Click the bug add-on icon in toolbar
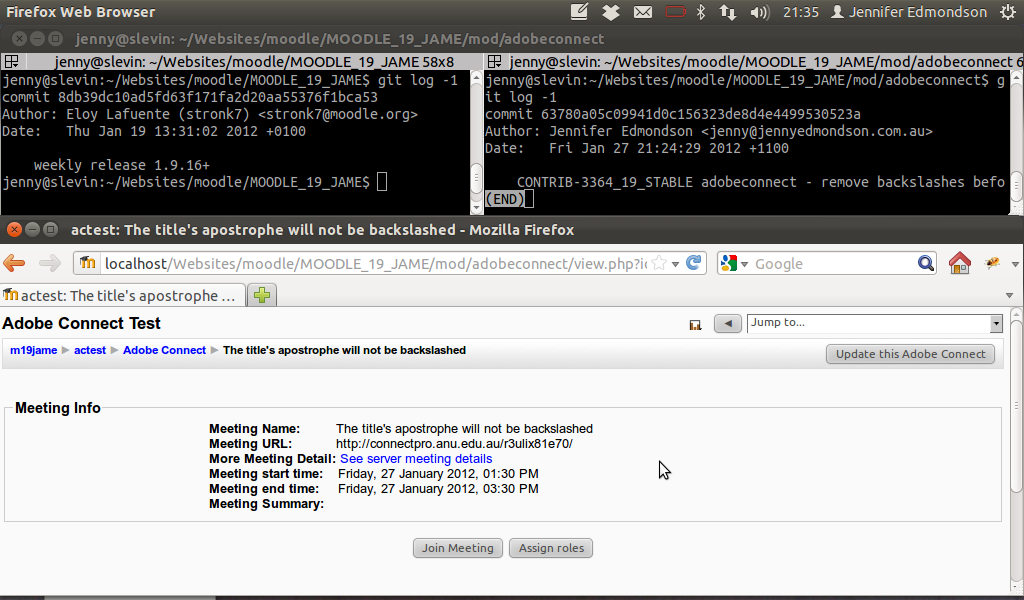Screen dimensions: 1024x600 click(993, 263)
